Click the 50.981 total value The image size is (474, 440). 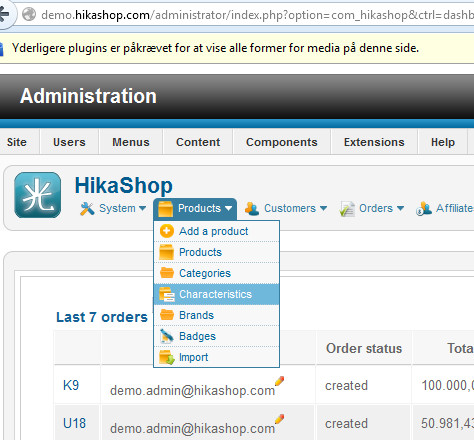point(447,423)
